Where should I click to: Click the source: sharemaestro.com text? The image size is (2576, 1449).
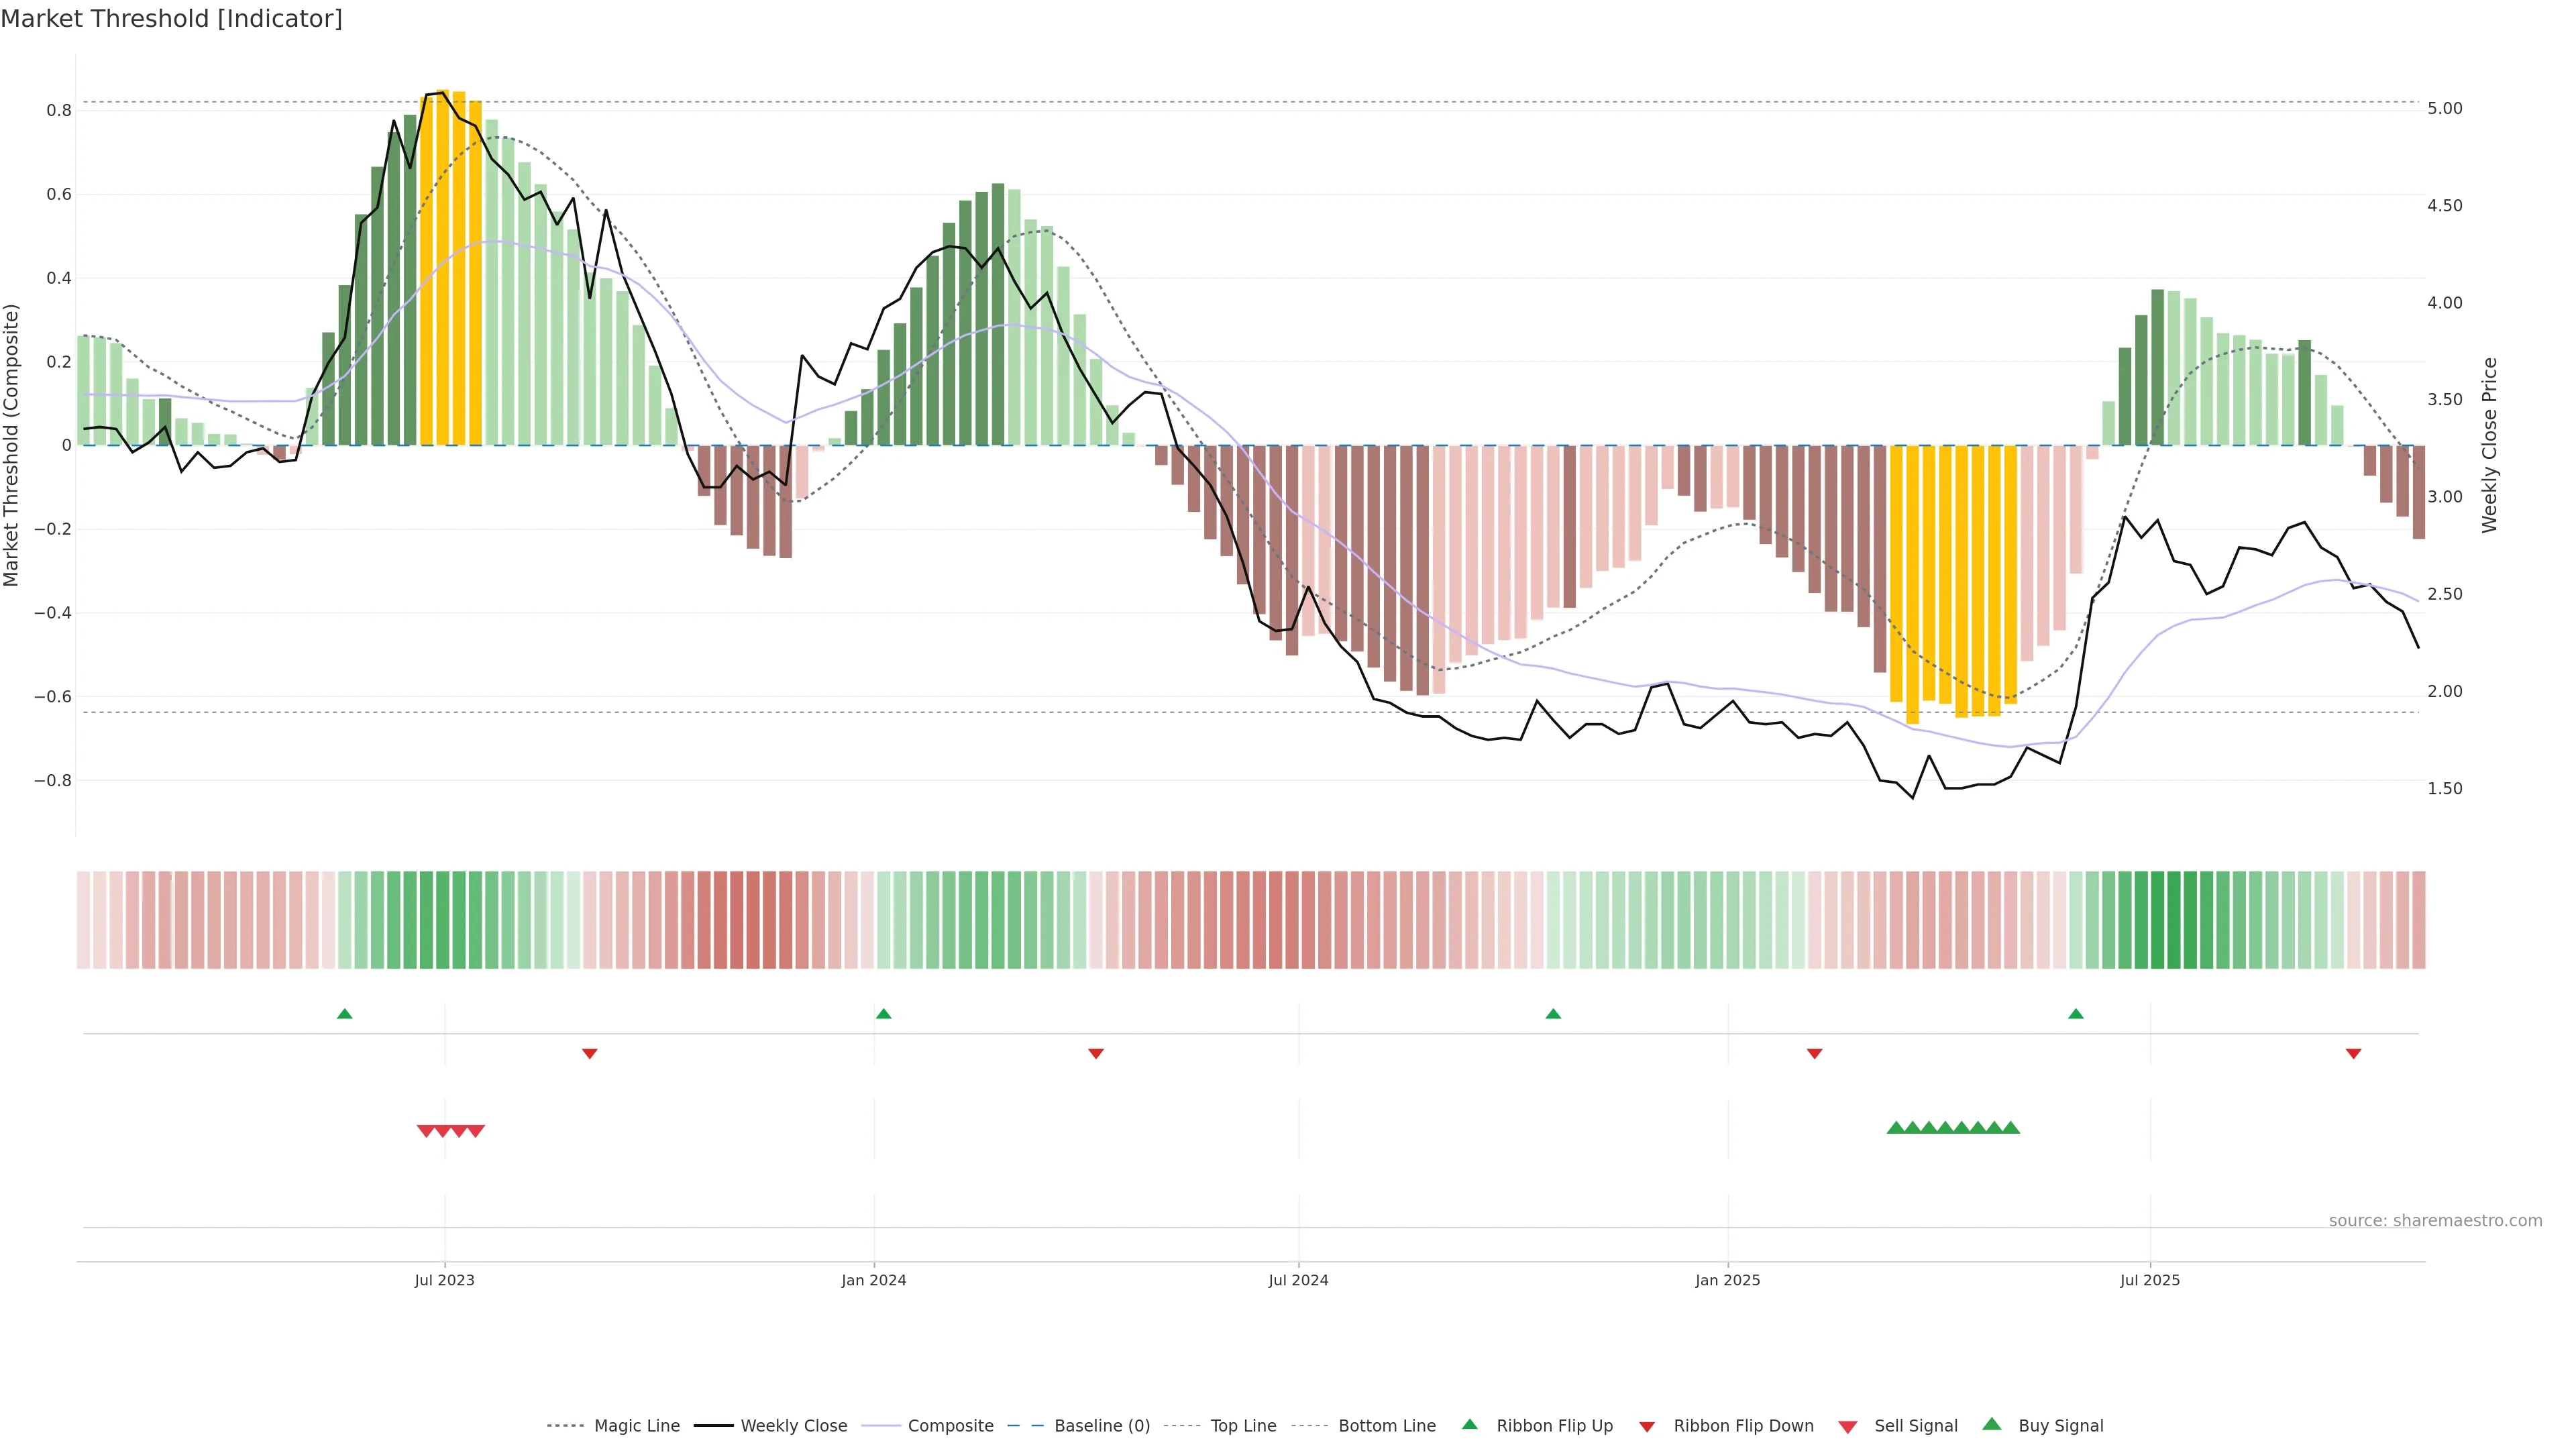point(2435,1221)
